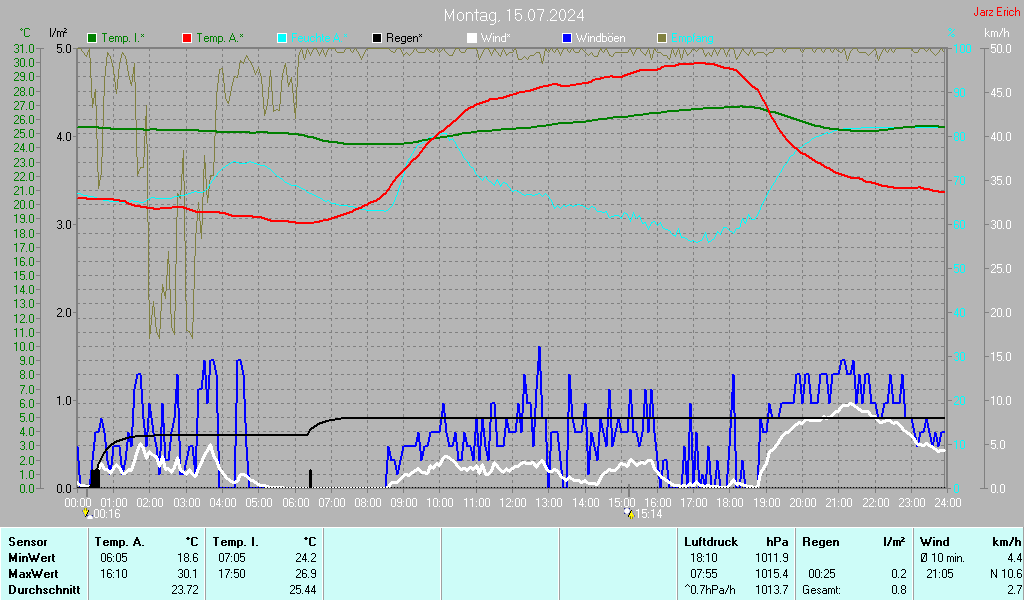
Task: Click the pressure time '07:55'
Action: [x=703, y=574]
